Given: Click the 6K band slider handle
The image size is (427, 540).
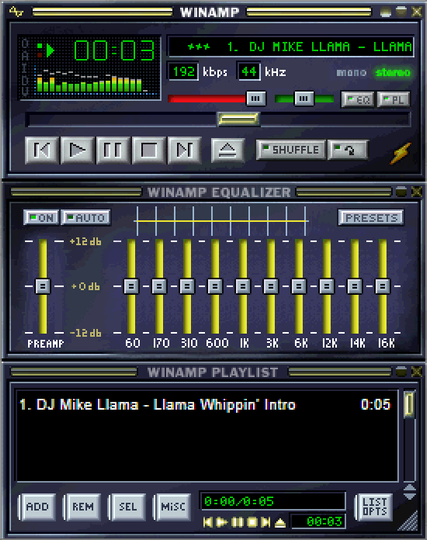Looking at the screenshot, I should click(x=299, y=286).
